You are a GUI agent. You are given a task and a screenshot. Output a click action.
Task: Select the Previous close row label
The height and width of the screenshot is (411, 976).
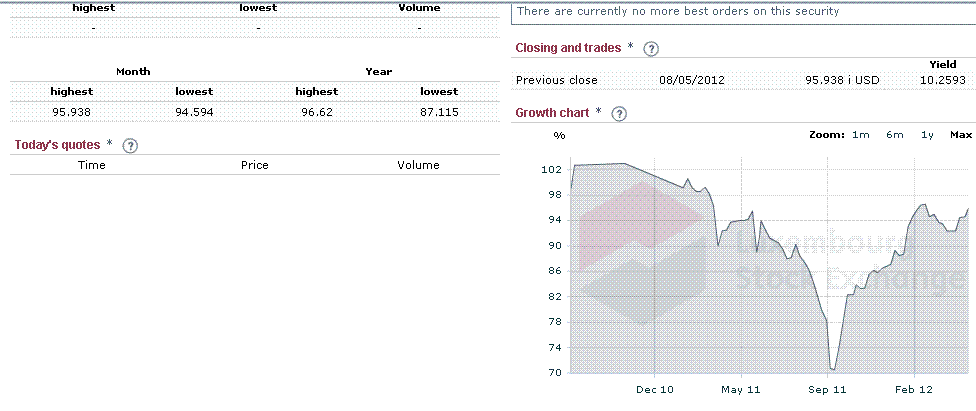[x=556, y=79]
